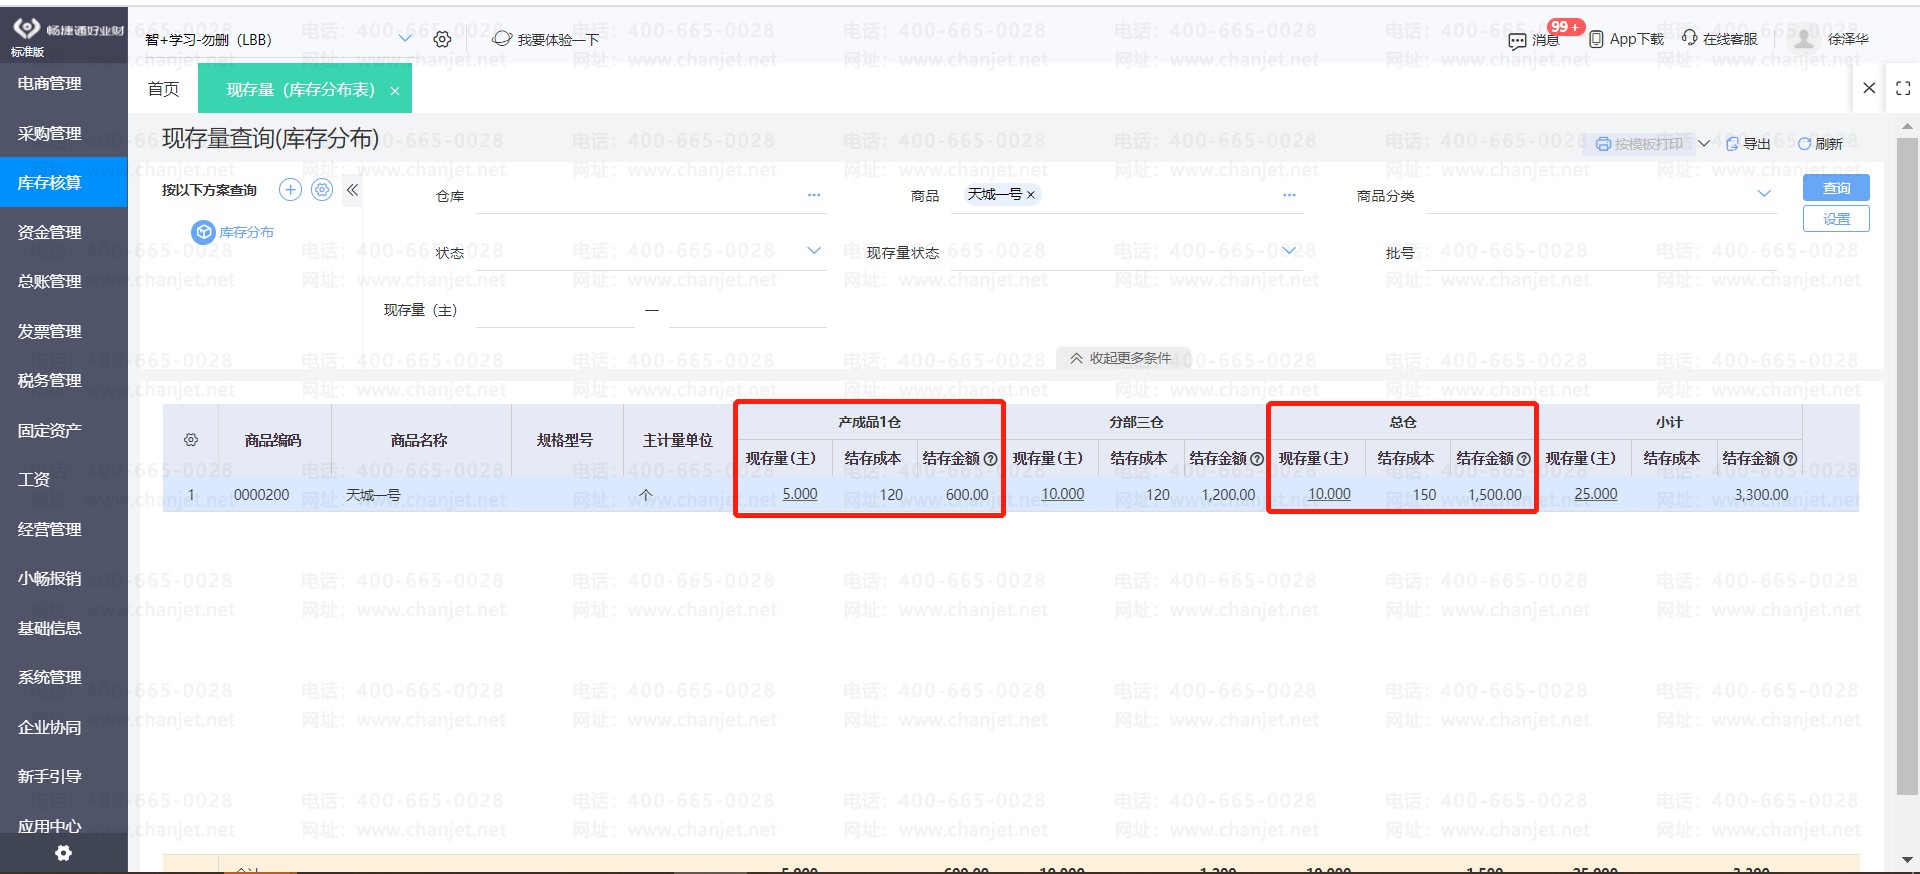The width and height of the screenshot is (1920, 874).
Task: Toggle fullscreen mode icon
Action: [x=1903, y=88]
